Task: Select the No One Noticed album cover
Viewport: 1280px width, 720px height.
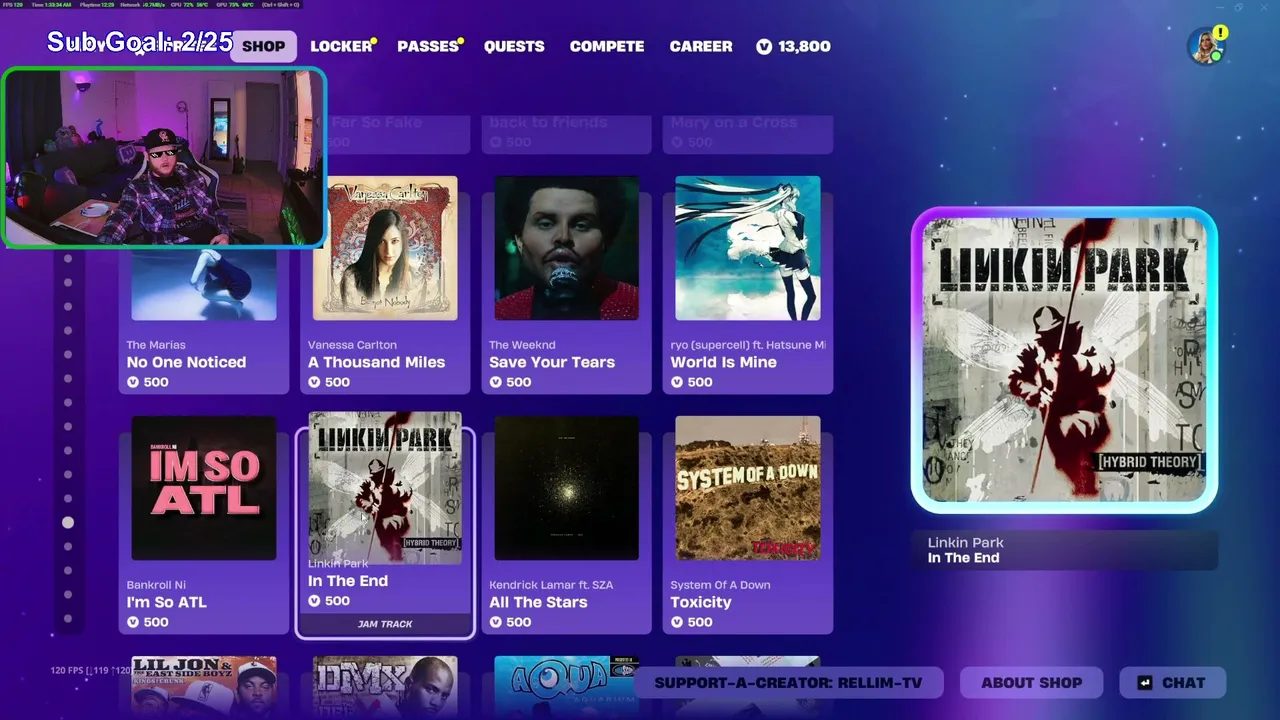Action: [204, 283]
